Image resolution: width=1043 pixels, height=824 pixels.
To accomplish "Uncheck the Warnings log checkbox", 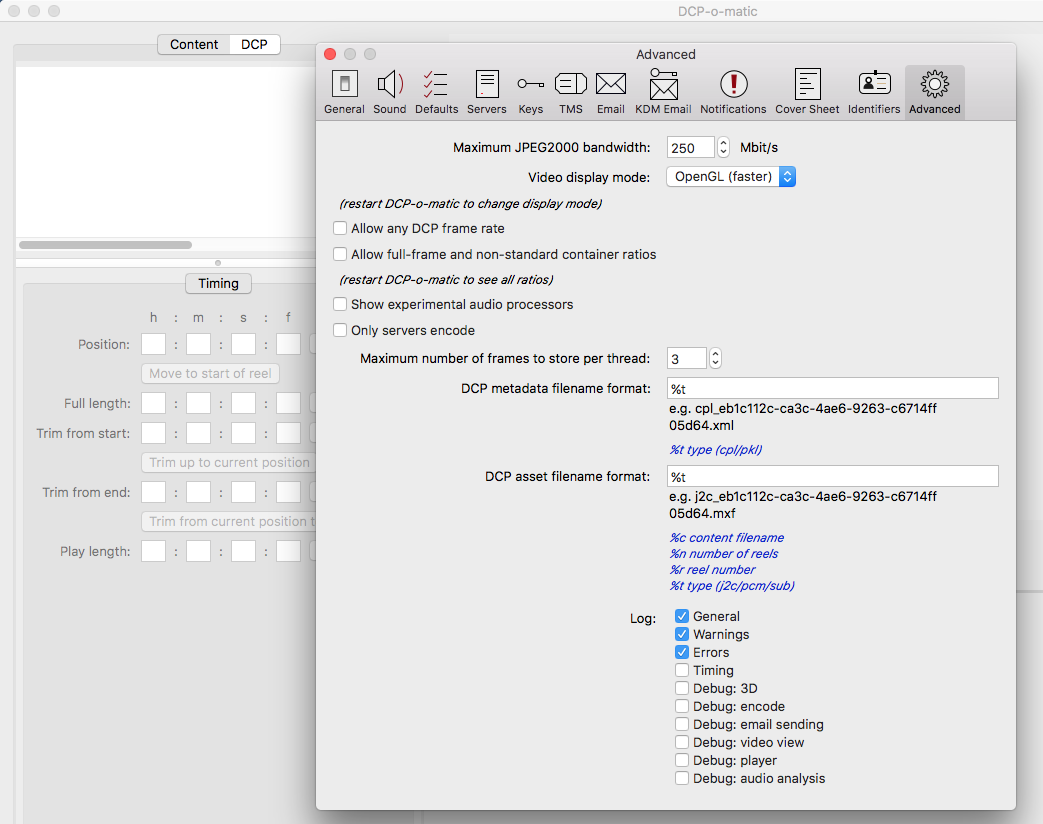I will [x=682, y=635].
